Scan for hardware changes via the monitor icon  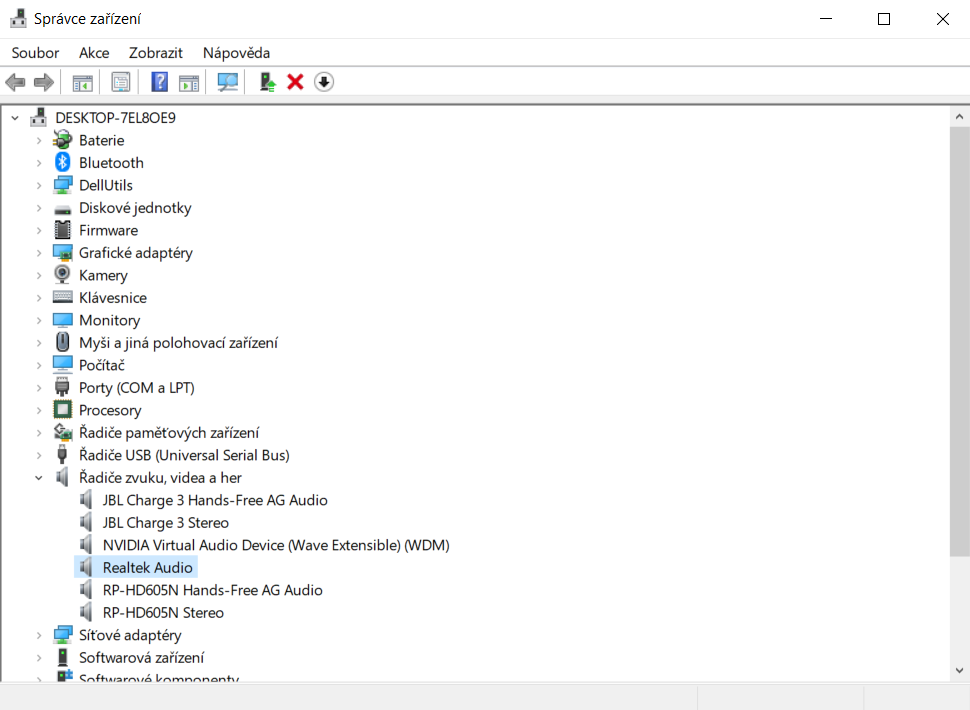click(228, 82)
